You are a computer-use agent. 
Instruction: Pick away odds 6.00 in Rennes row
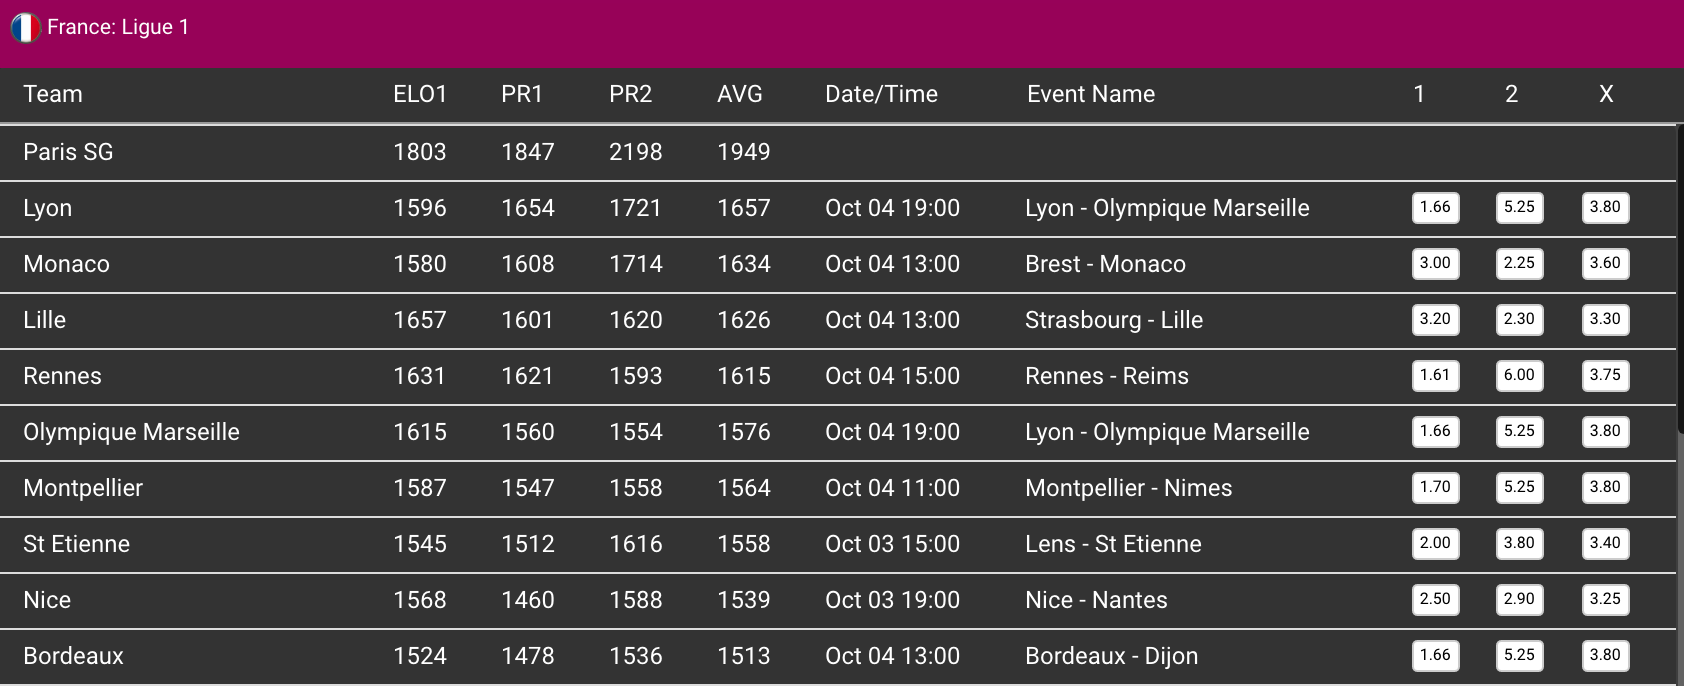point(1519,376)
